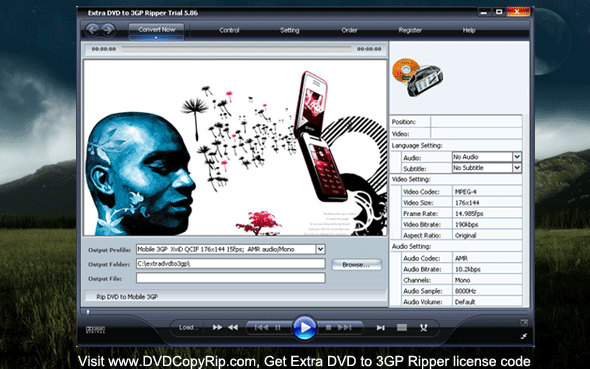
Task: Click the forward arrow navigation icon
Action: coord(108,30)
